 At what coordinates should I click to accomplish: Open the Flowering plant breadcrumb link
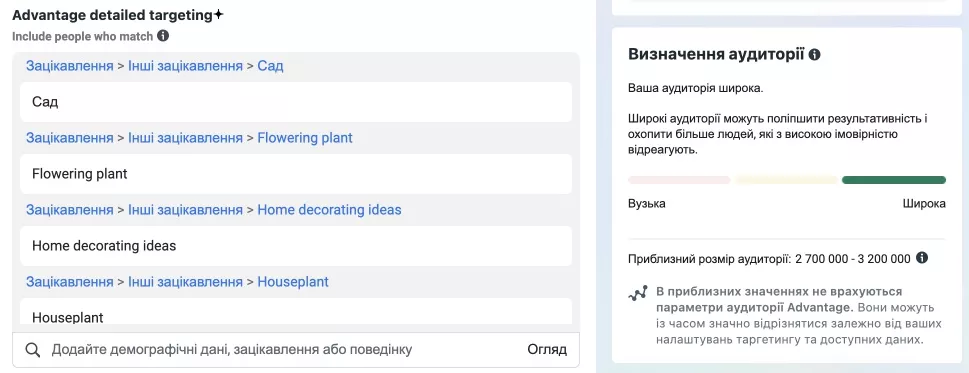coord(305,138)
